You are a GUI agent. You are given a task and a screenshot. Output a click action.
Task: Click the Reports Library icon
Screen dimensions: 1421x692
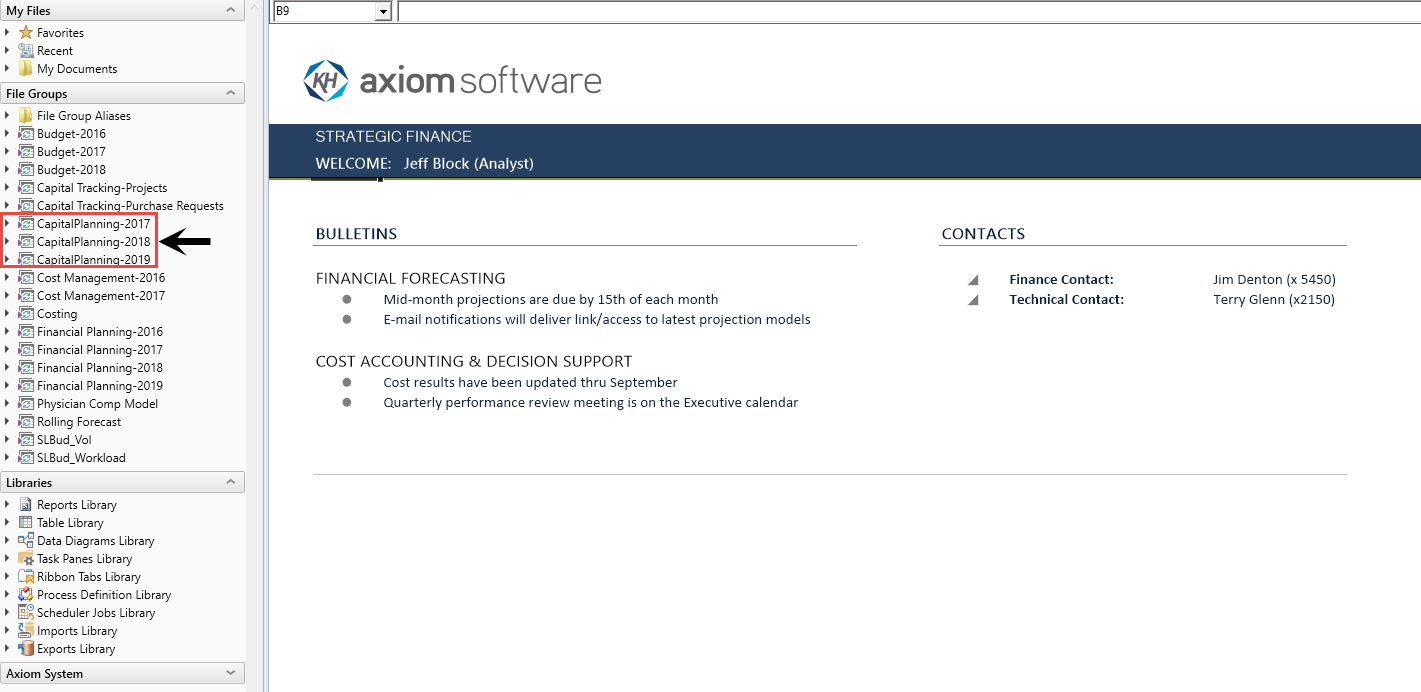point(26,505)
